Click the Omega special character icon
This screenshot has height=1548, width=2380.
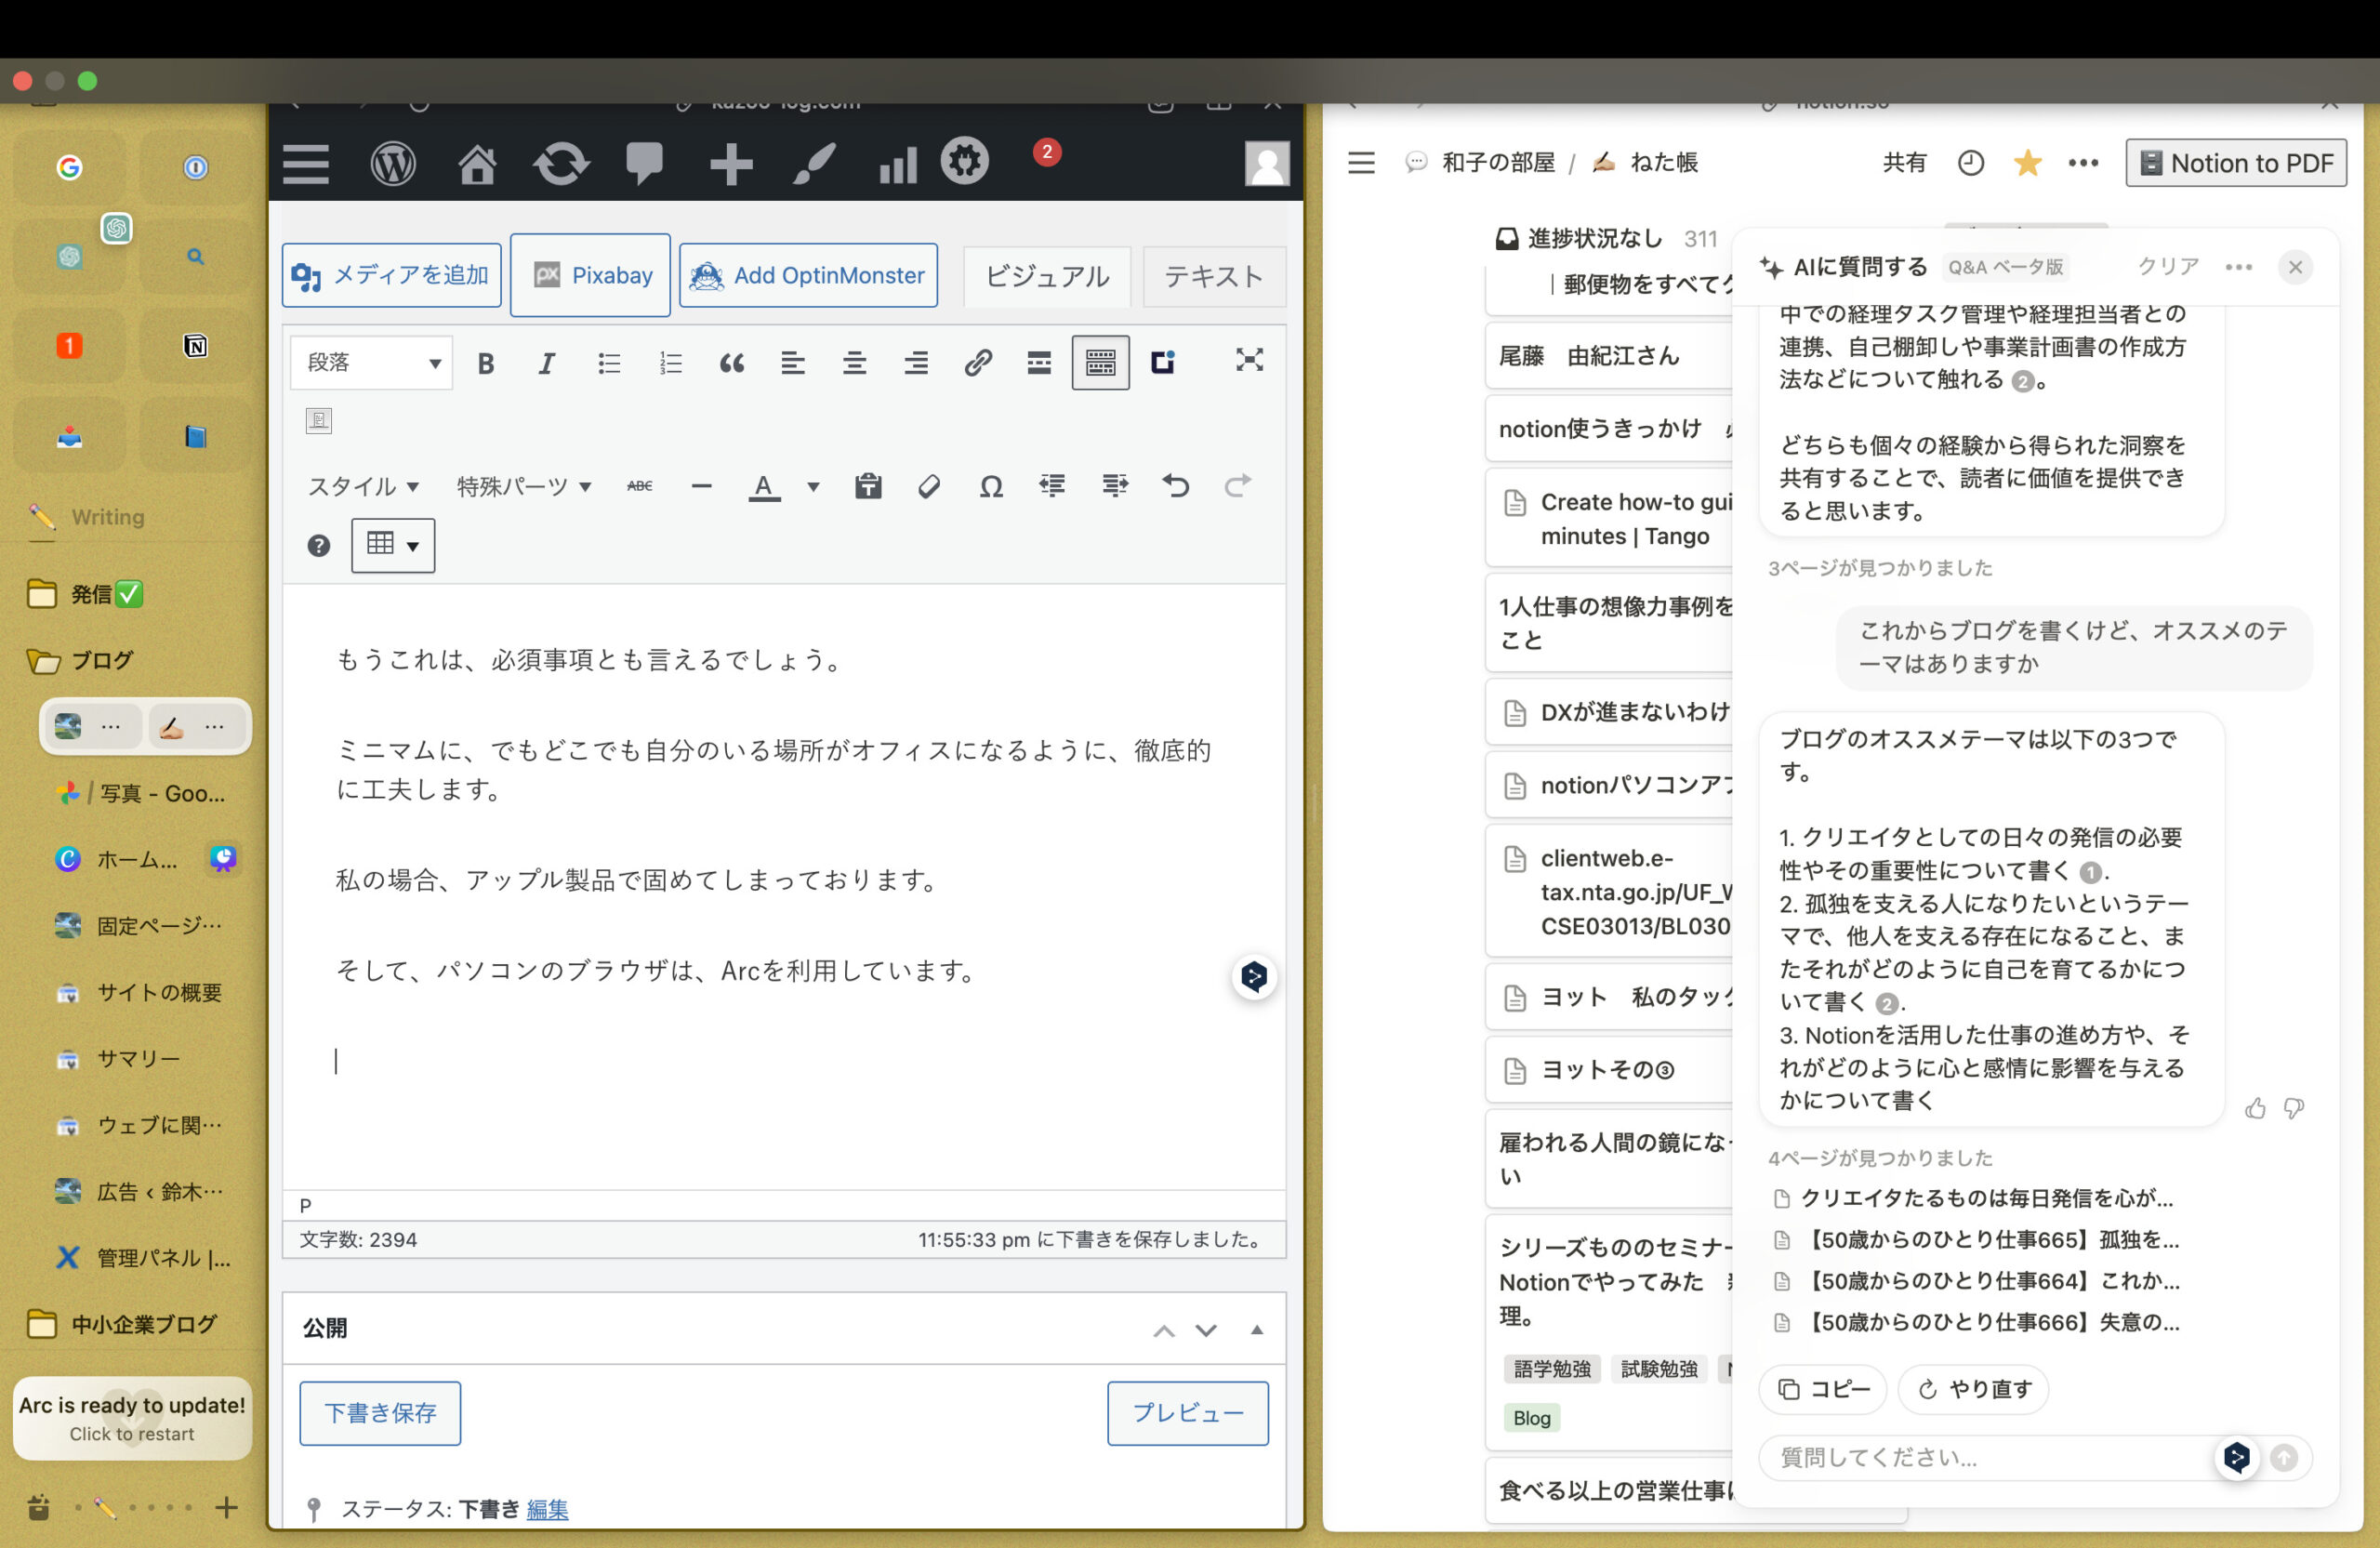pos(990,487)
